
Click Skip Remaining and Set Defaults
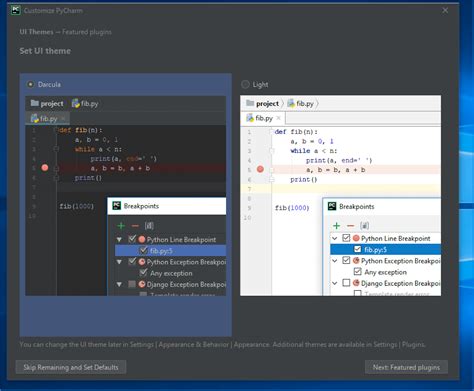point(71,367)
